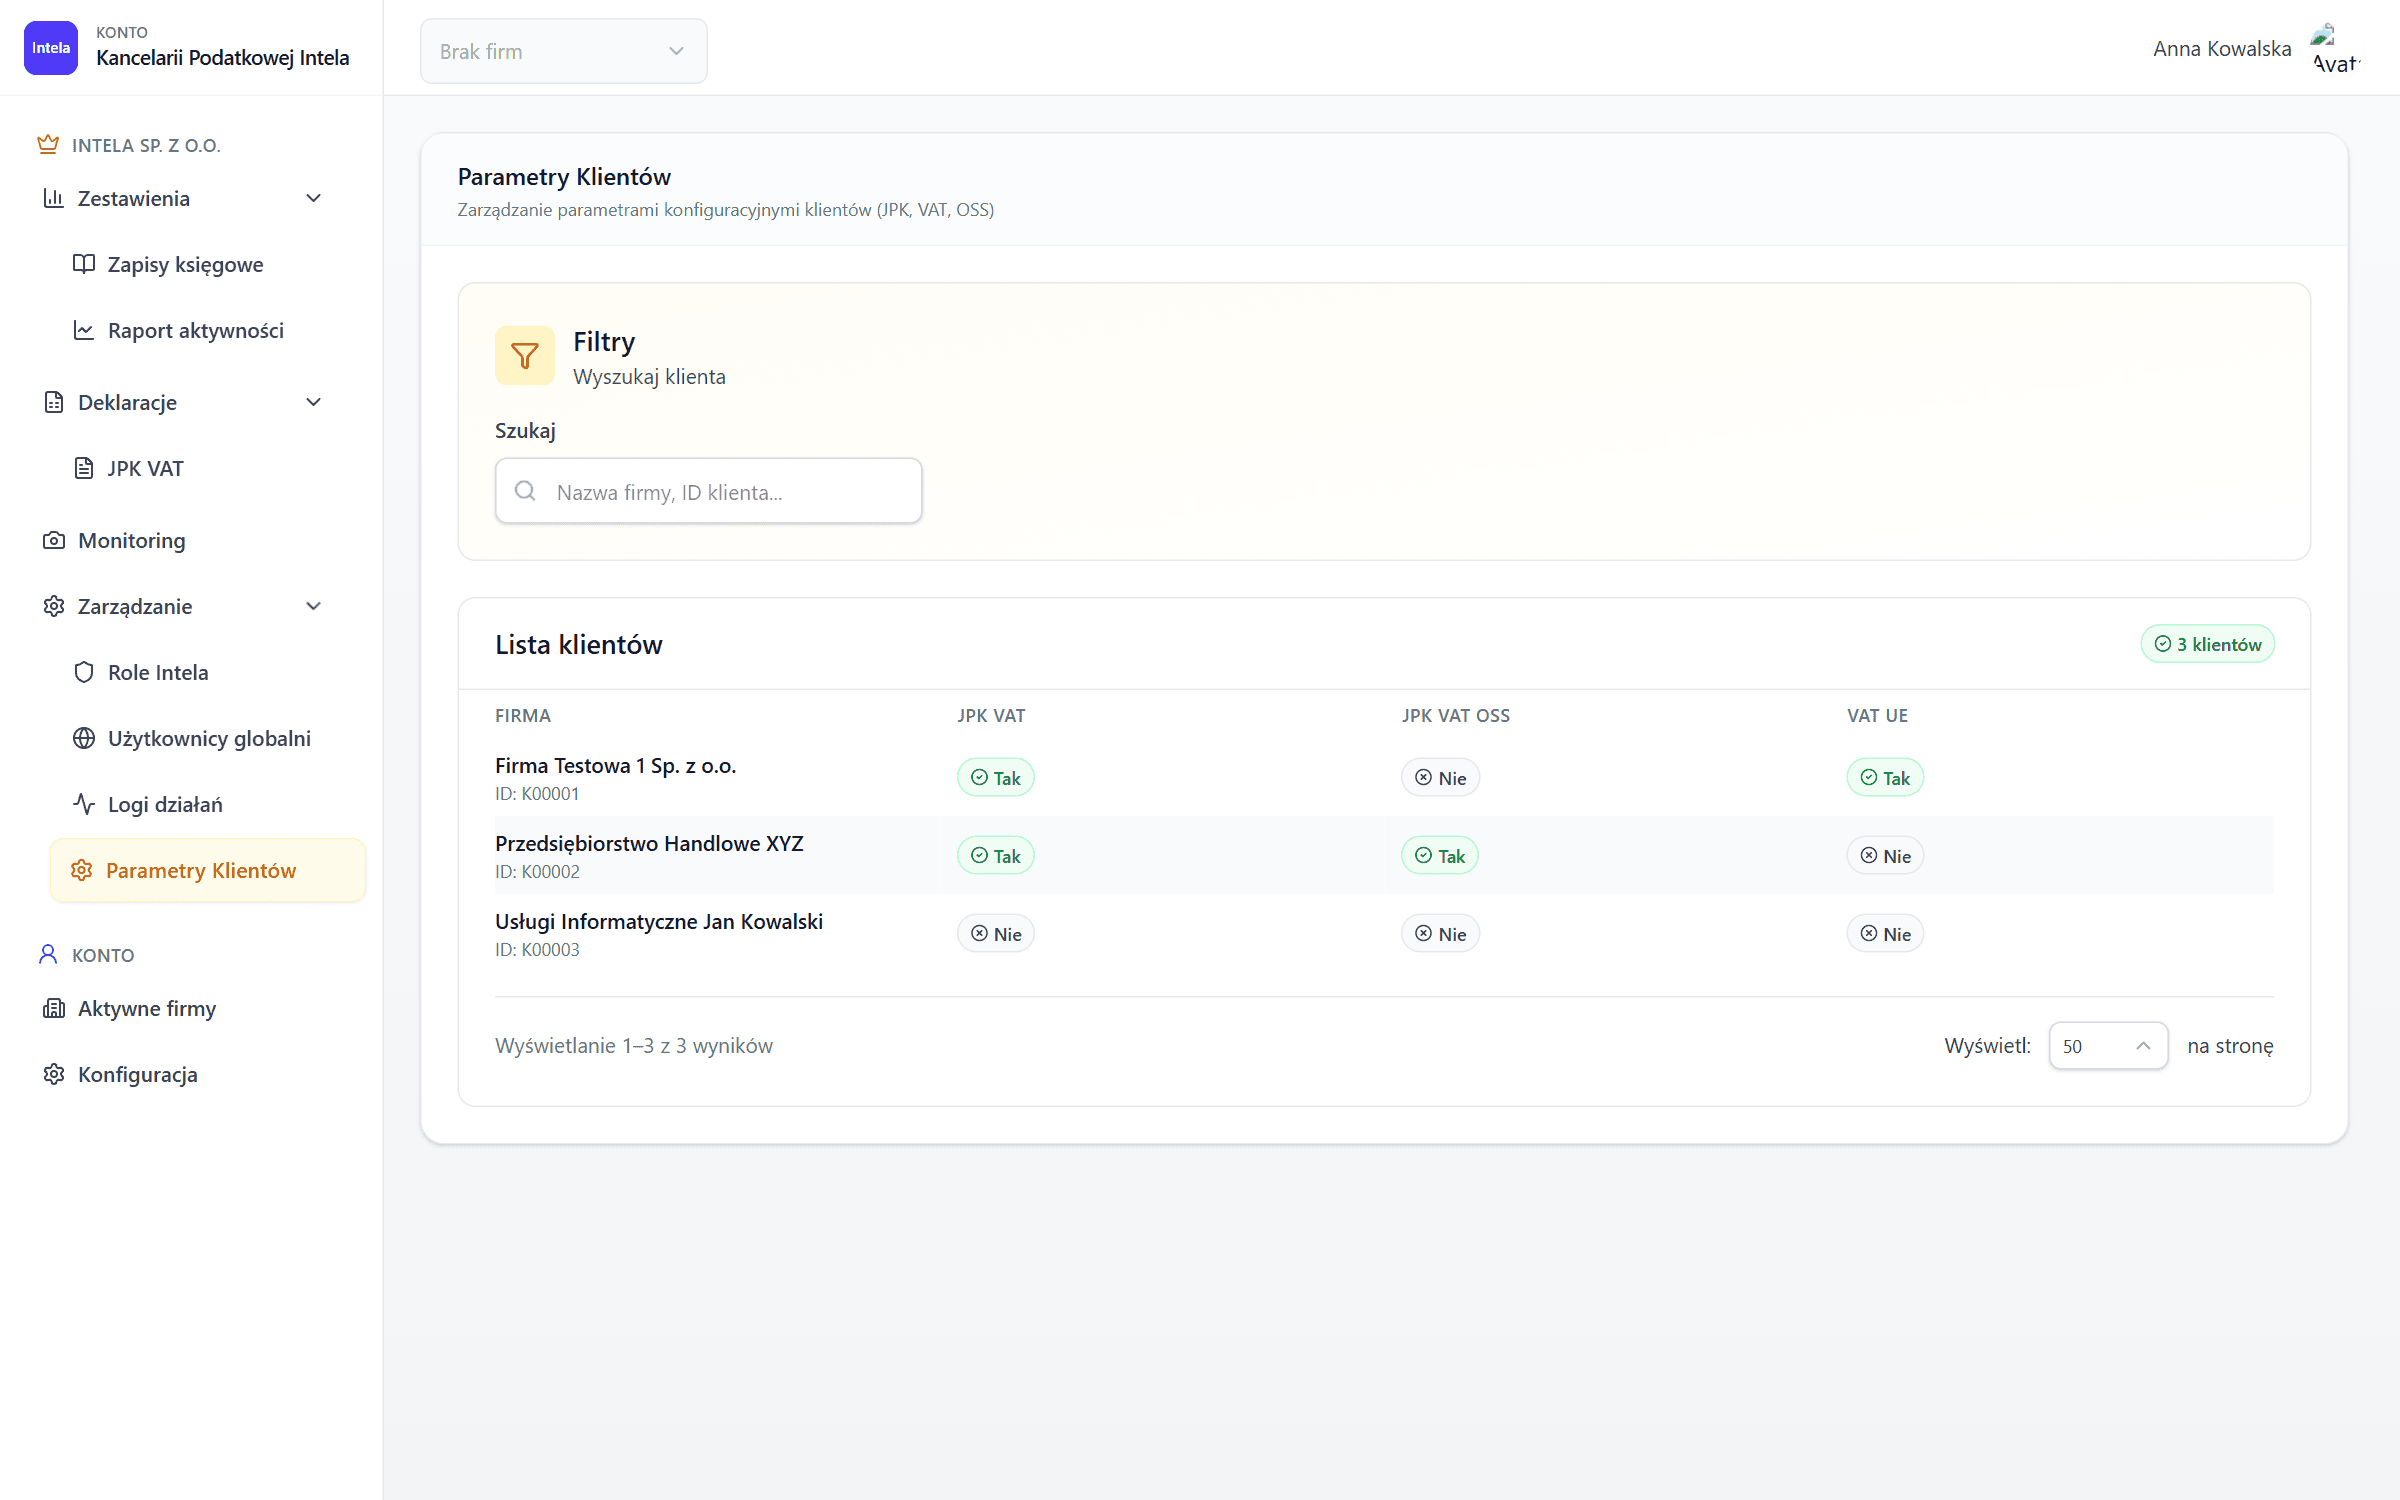This screenshot has height=1500, width=2400.
Task: Open the Brak firm company dropdown
Action: click(564, 51)
